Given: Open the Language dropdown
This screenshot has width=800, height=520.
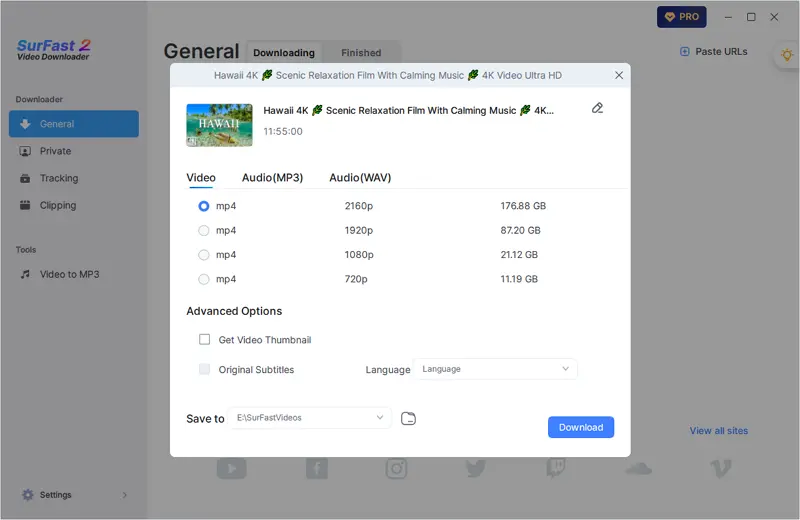Looking at the screenshot, I should 495,369.
